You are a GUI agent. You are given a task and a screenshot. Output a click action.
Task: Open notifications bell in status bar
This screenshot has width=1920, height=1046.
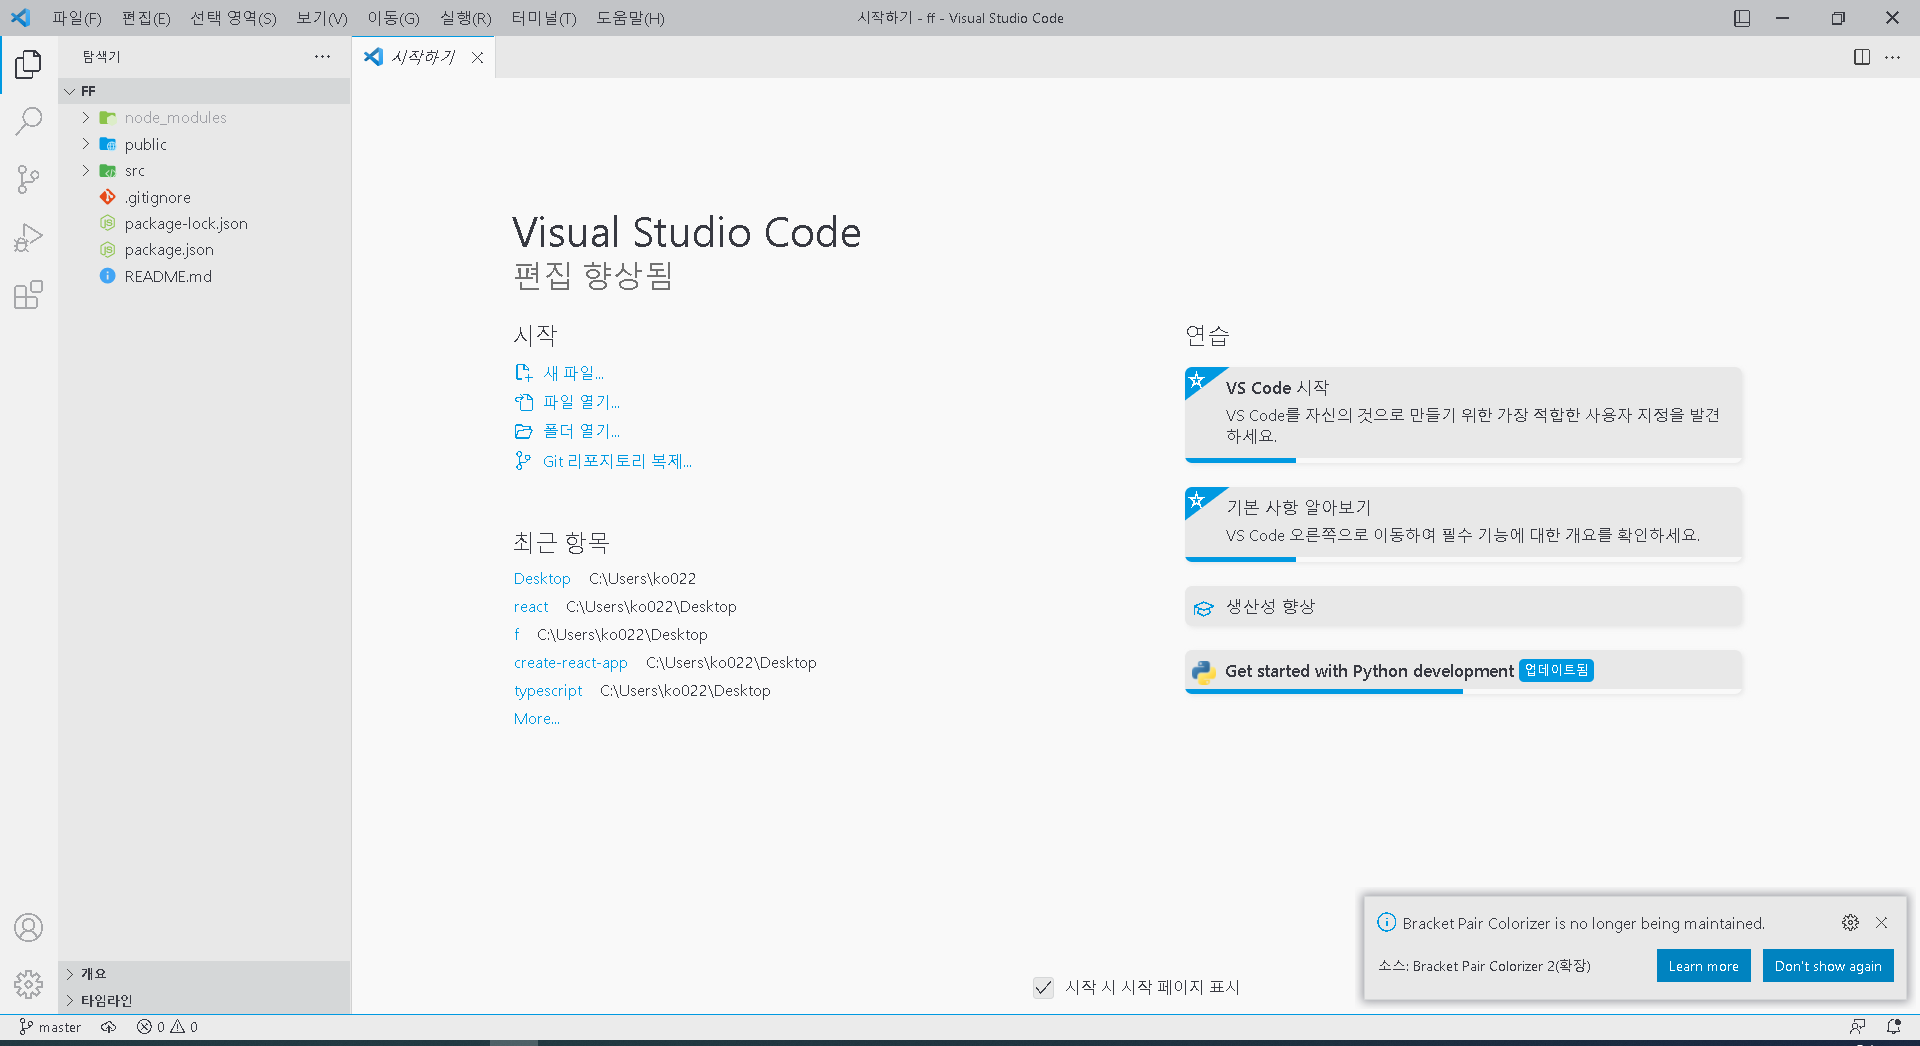coord(1893,1027)
